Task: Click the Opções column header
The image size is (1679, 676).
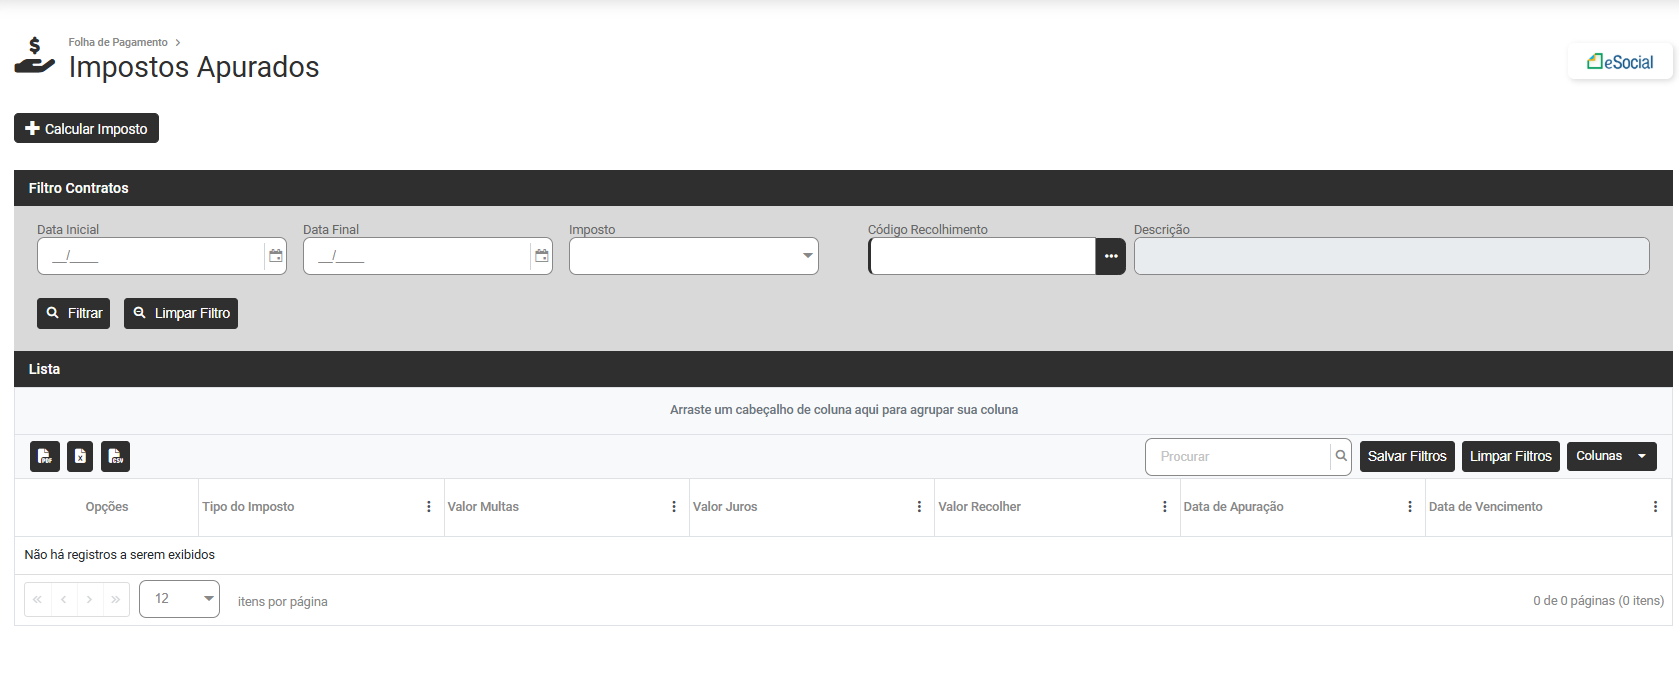Action: [107, 507]
